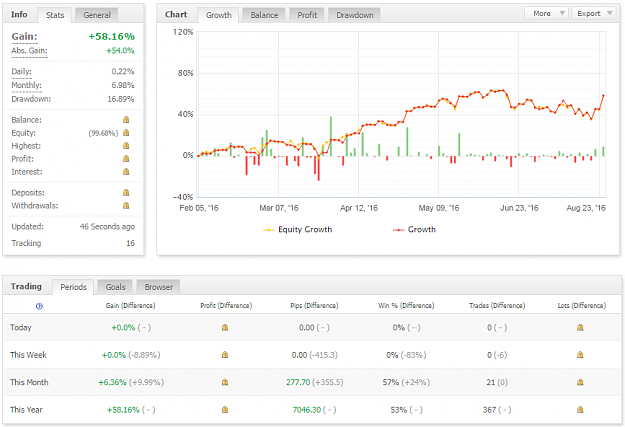Open the Goals tab in Trading
Image resolution: width=625 pixels, height=427 pixels.
tap(115, 287)
